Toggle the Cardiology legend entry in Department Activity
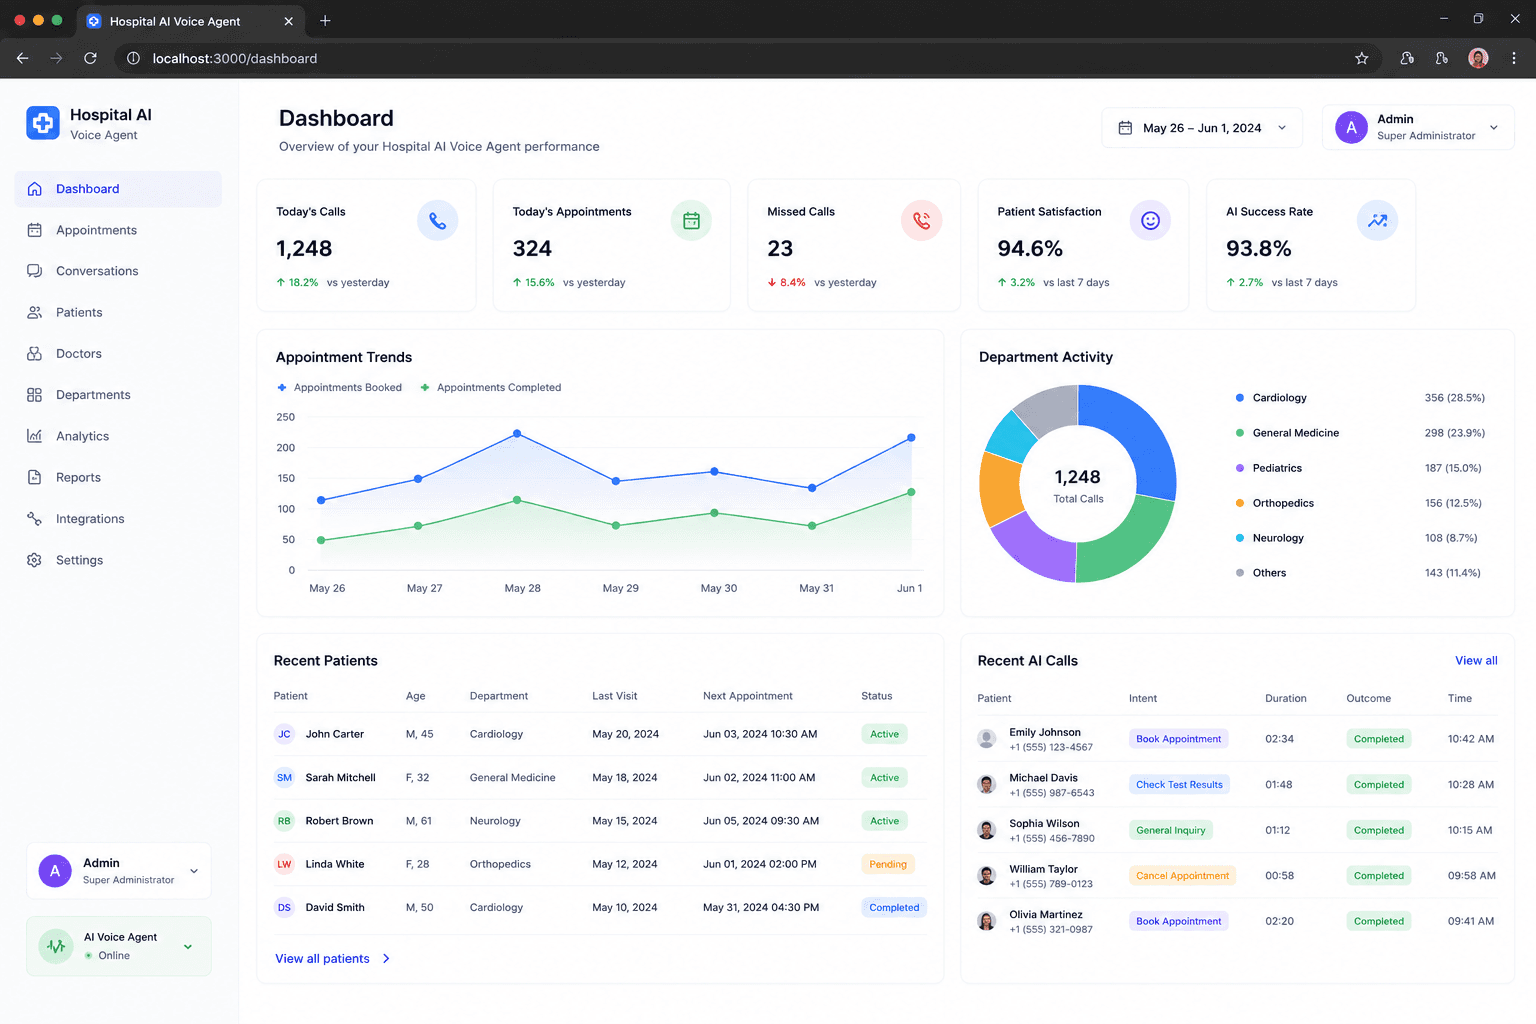The width and height of the screenshot is (1536, 1024). pyautogui.click(x=1271, y=398)
